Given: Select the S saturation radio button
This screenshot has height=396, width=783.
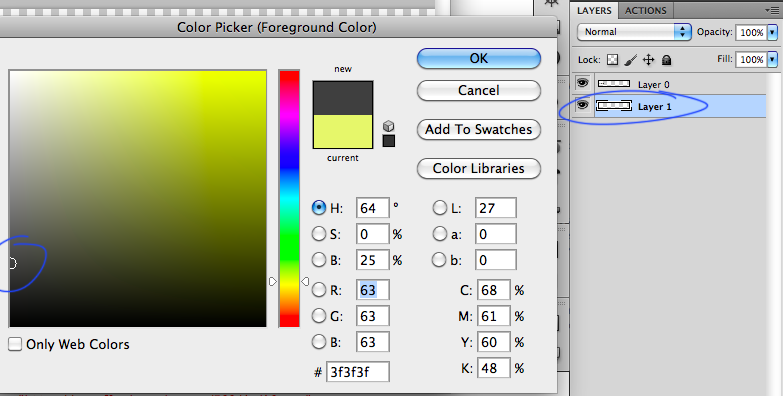Looking at the screenshot, I should point(319,234).
